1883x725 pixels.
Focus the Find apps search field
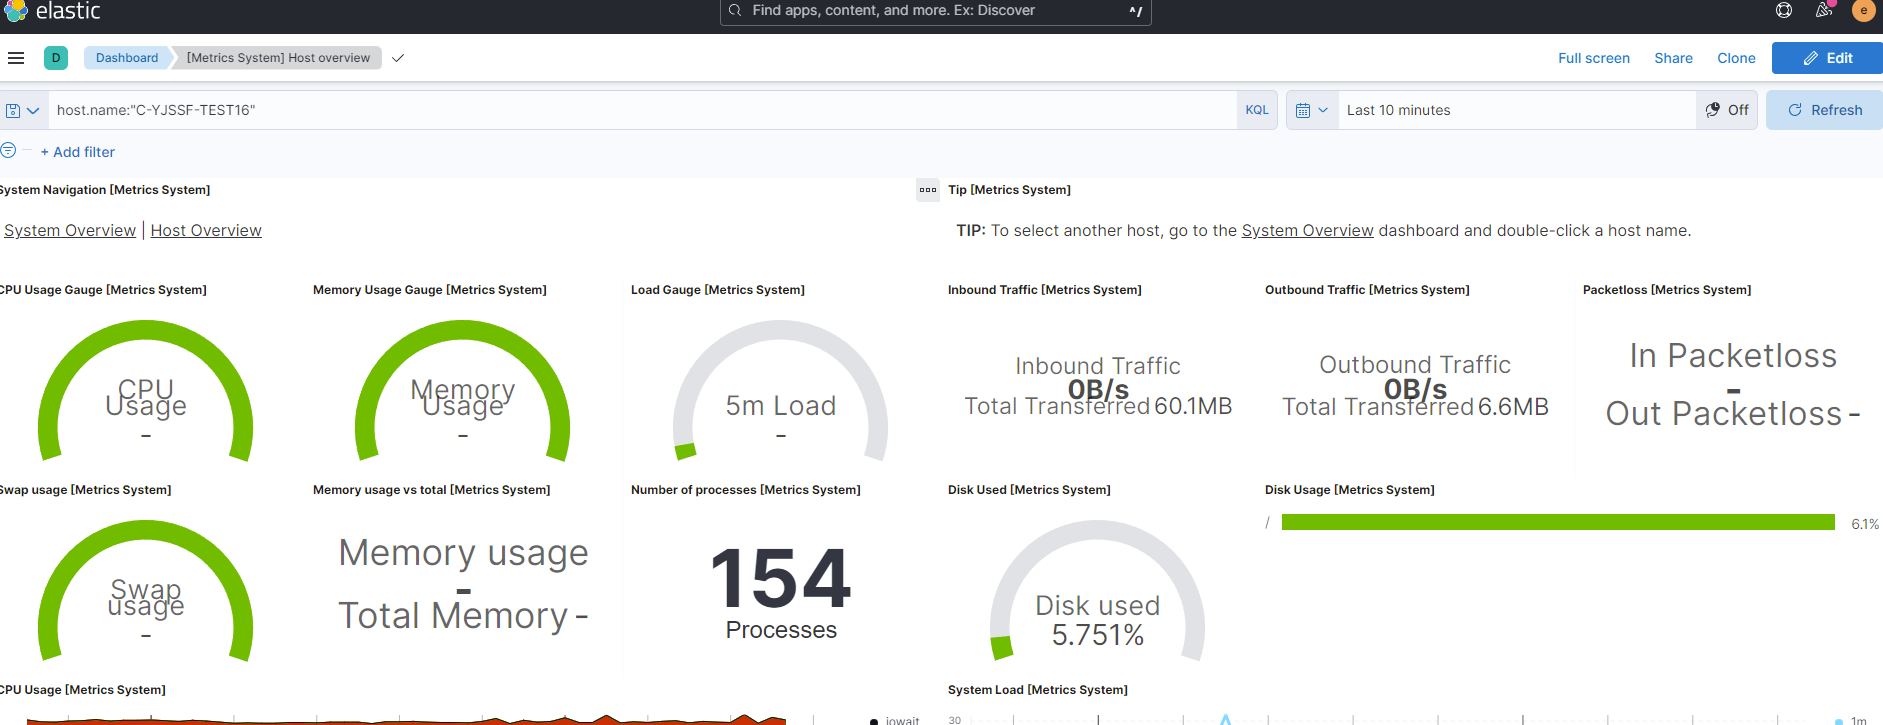(x=935, y=11)
